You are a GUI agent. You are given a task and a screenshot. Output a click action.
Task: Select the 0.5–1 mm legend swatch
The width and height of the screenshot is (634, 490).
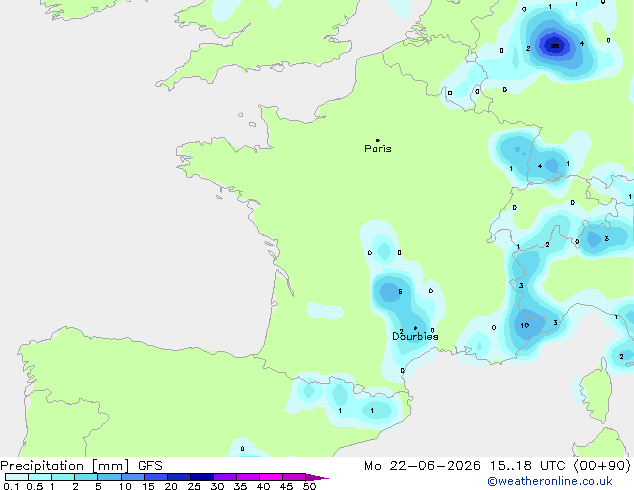pos(40,477)
